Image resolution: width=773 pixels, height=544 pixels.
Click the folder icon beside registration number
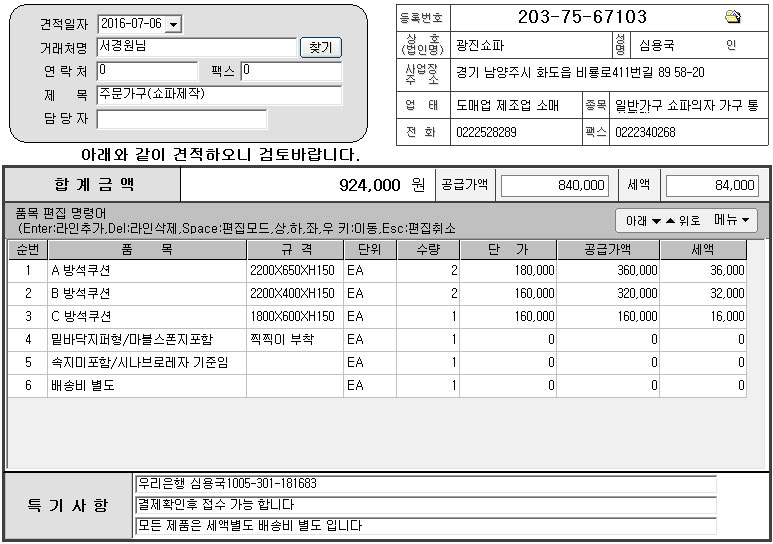pyautogui.click(x=732, y=17)
